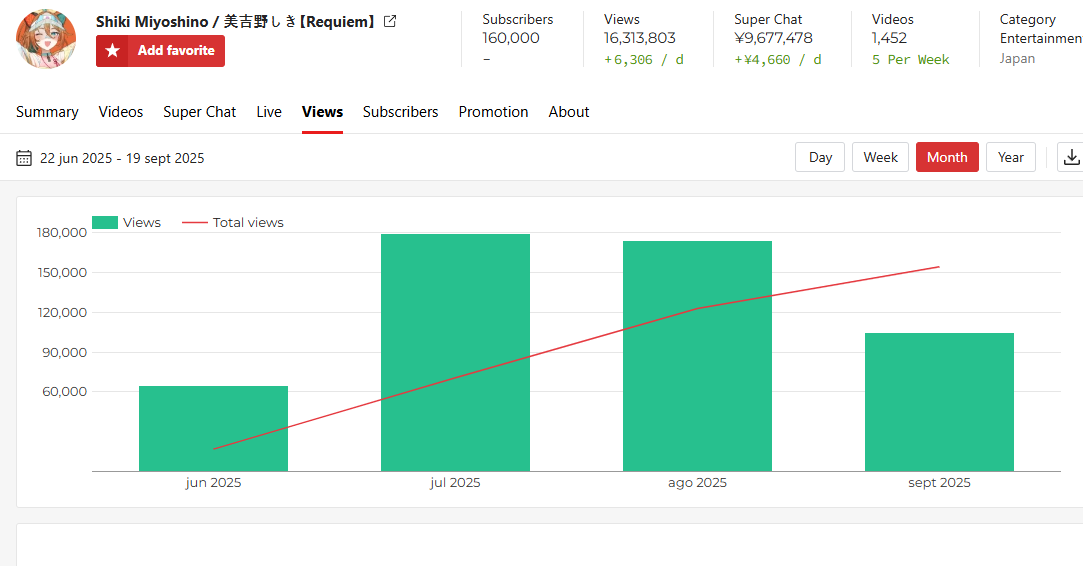Click the Videos count 1,452
This screenshot has height=566, width=1083.
(x=889, y=38)
